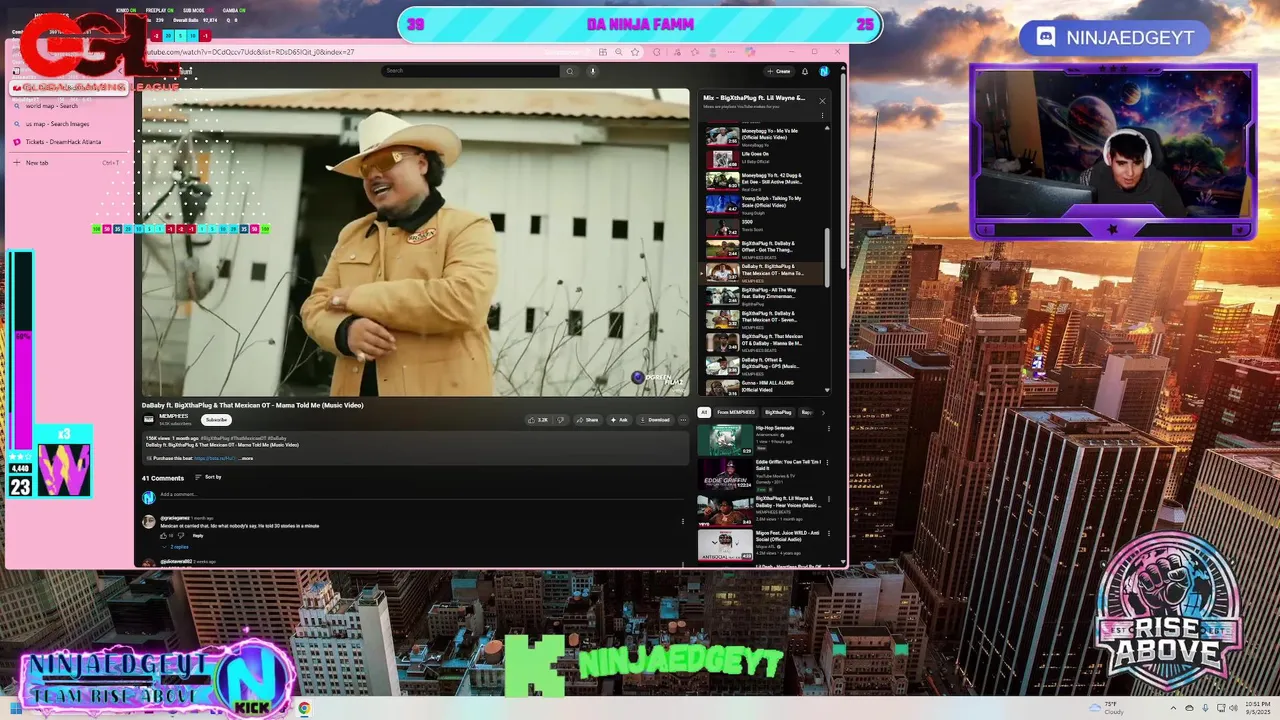The image size is (1280, 720).
Task: Open the more actions menu beside Download
Action: 683,420
